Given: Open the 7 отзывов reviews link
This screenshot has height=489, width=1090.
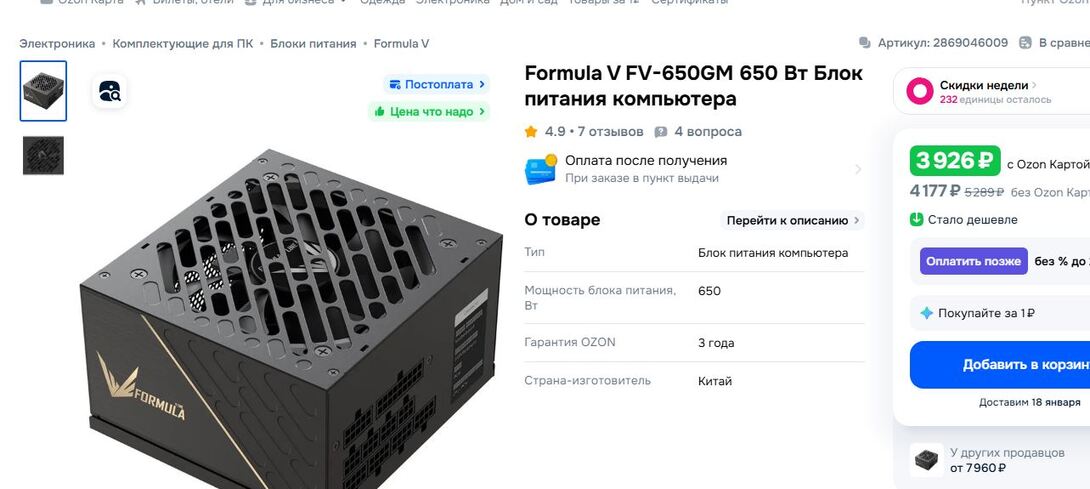Looking at the screenshot, I should coord(610,131).
